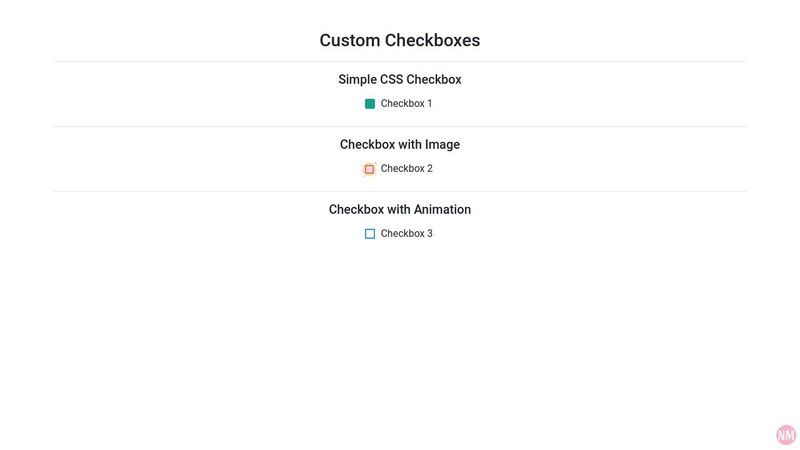The height and width of the screenshot is (450, 800).
Task: Click the word "Animation" in the heading
Action: point(442,209)
